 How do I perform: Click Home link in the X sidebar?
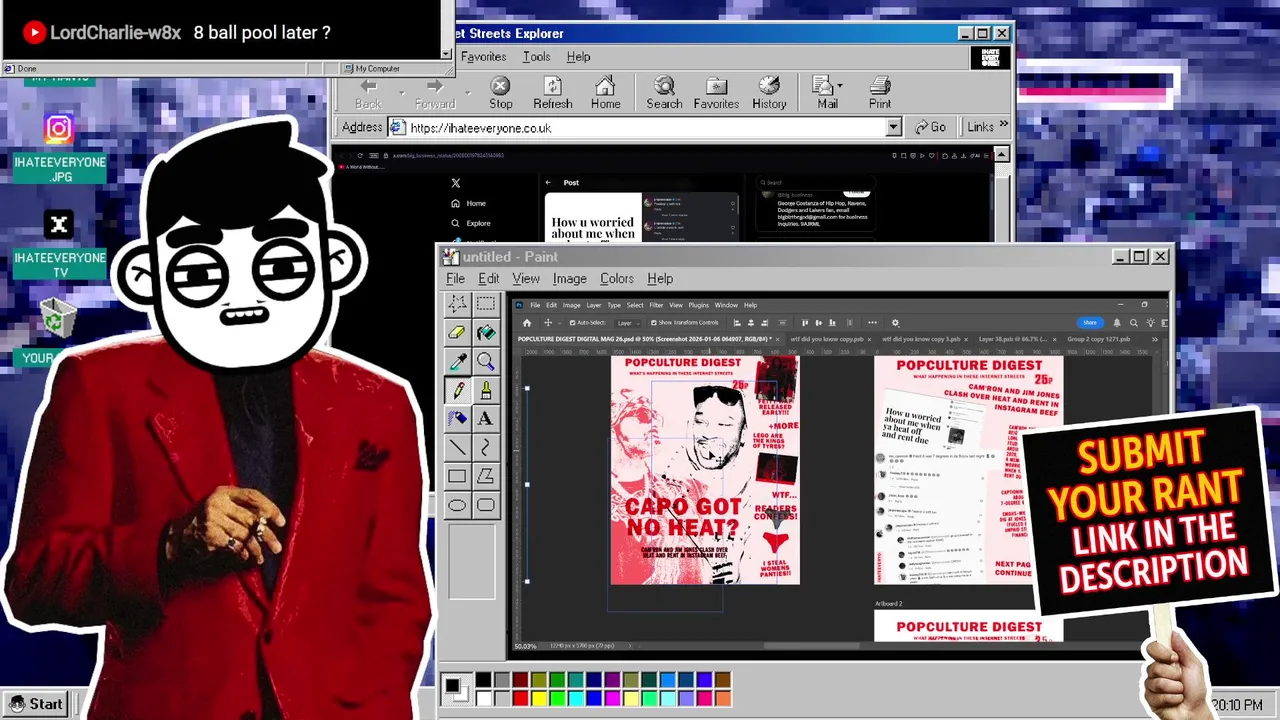[x=469, y=203]
